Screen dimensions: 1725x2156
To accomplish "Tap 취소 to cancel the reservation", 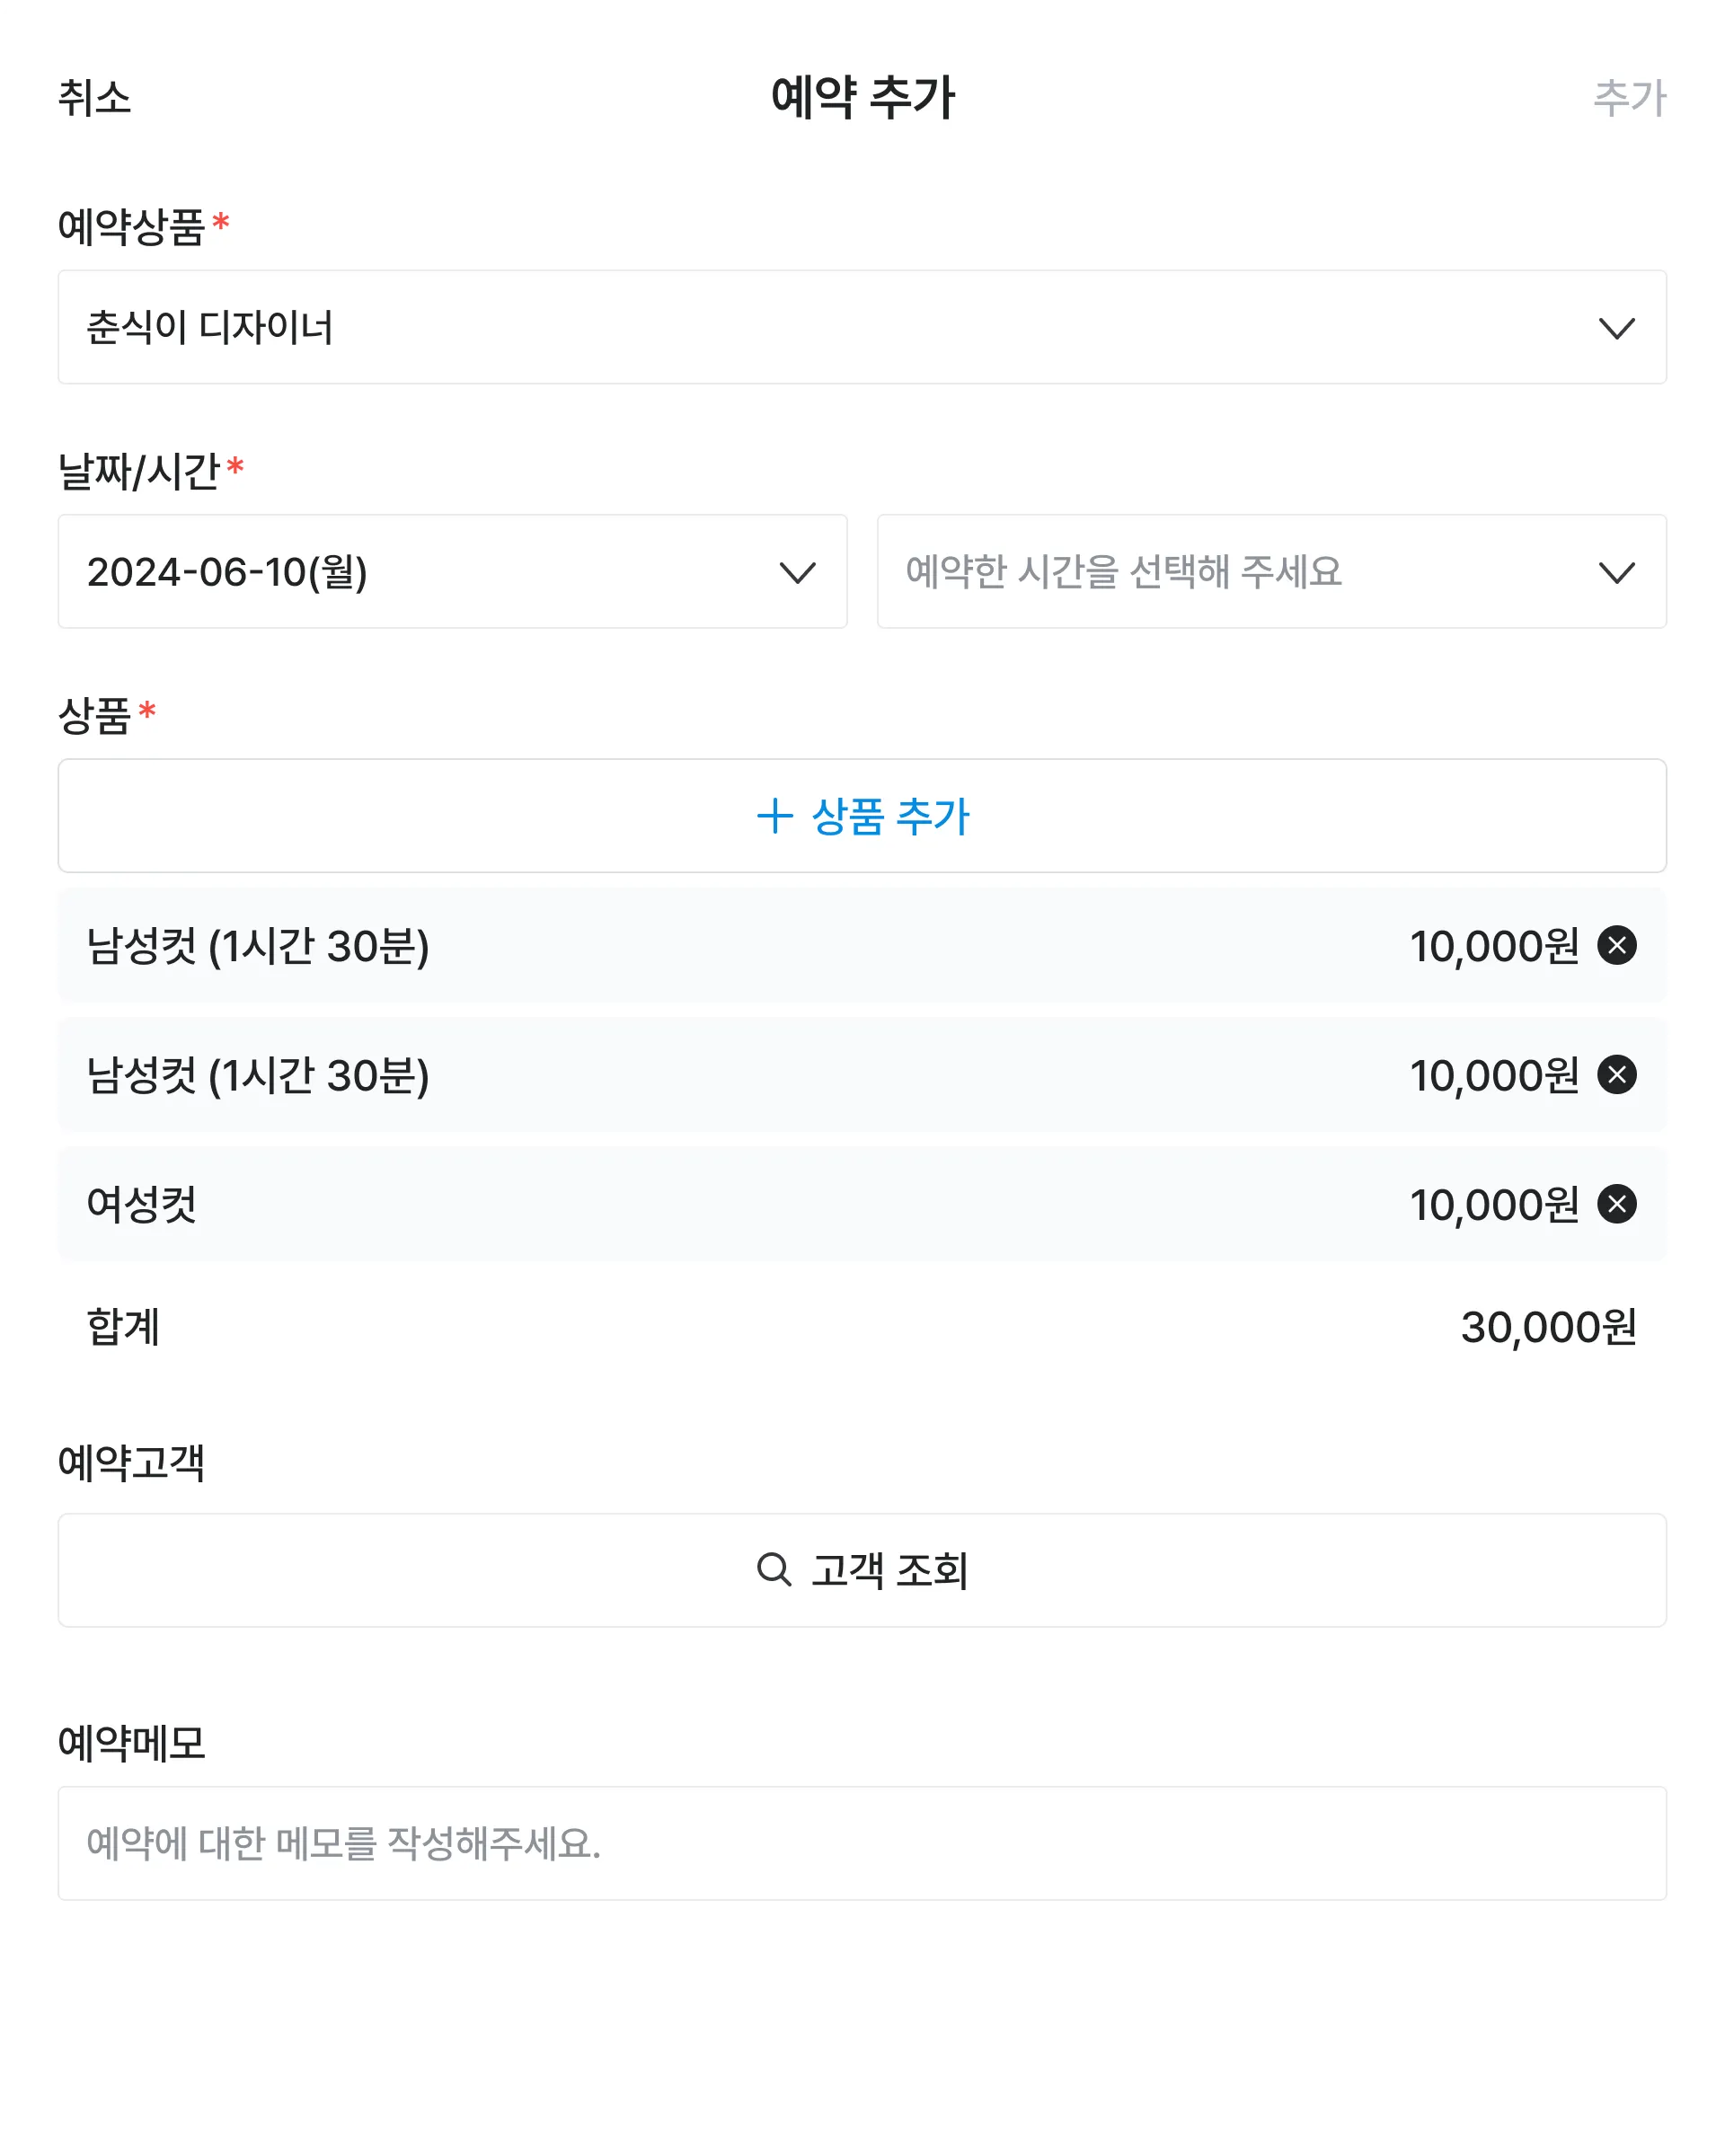I will coord(95,98).
